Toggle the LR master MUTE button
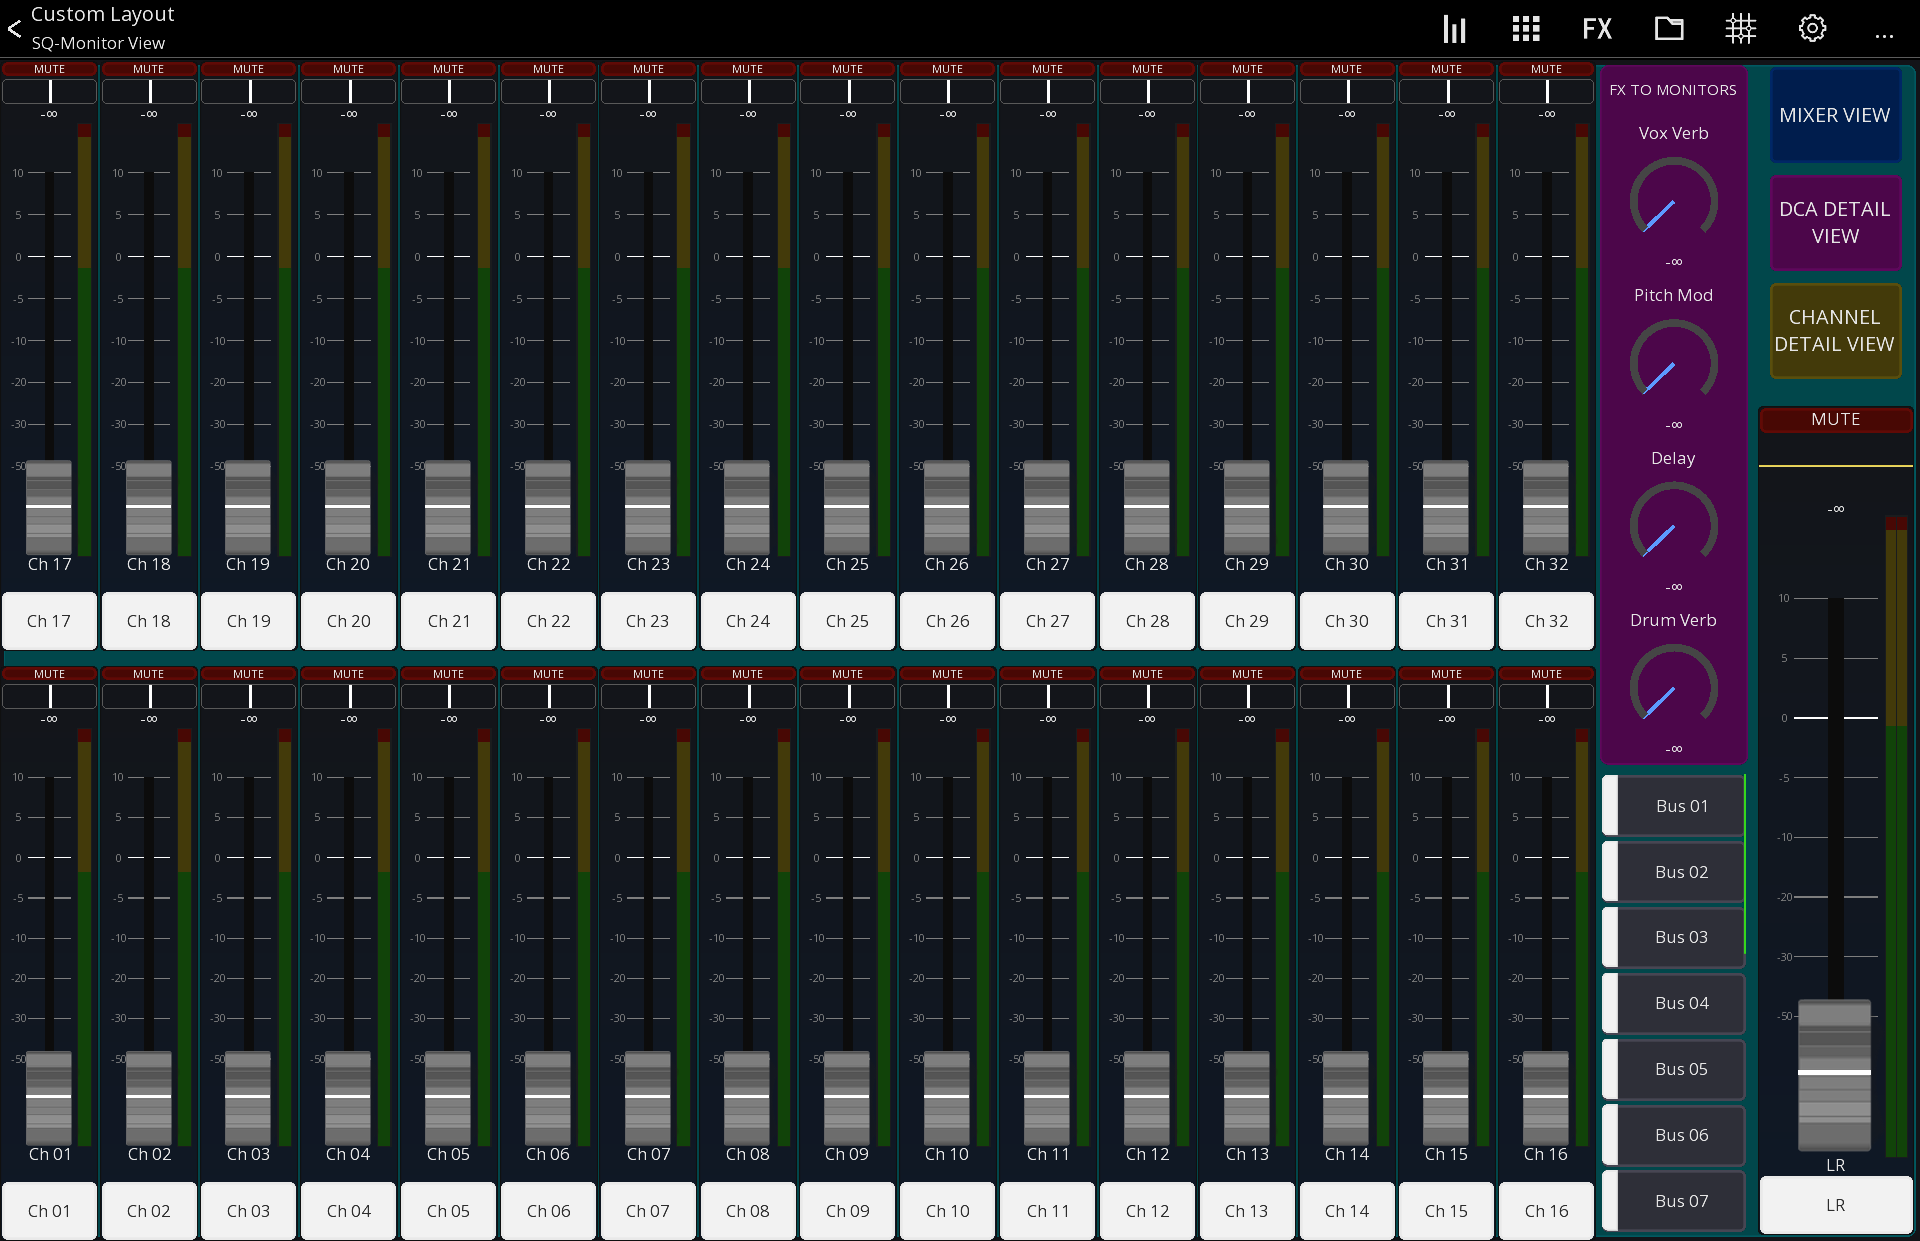This screenshot has height=1241, width=1920. click(x=1836, y=420)
